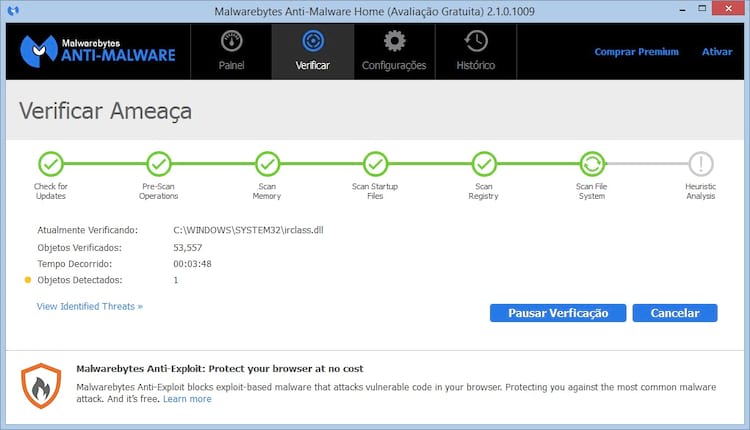Image resolution: width=750 pixels, height=430 pixels.
Task: Open View Identified Threats link
Action: pyautogui.click(x=89, y=306)
